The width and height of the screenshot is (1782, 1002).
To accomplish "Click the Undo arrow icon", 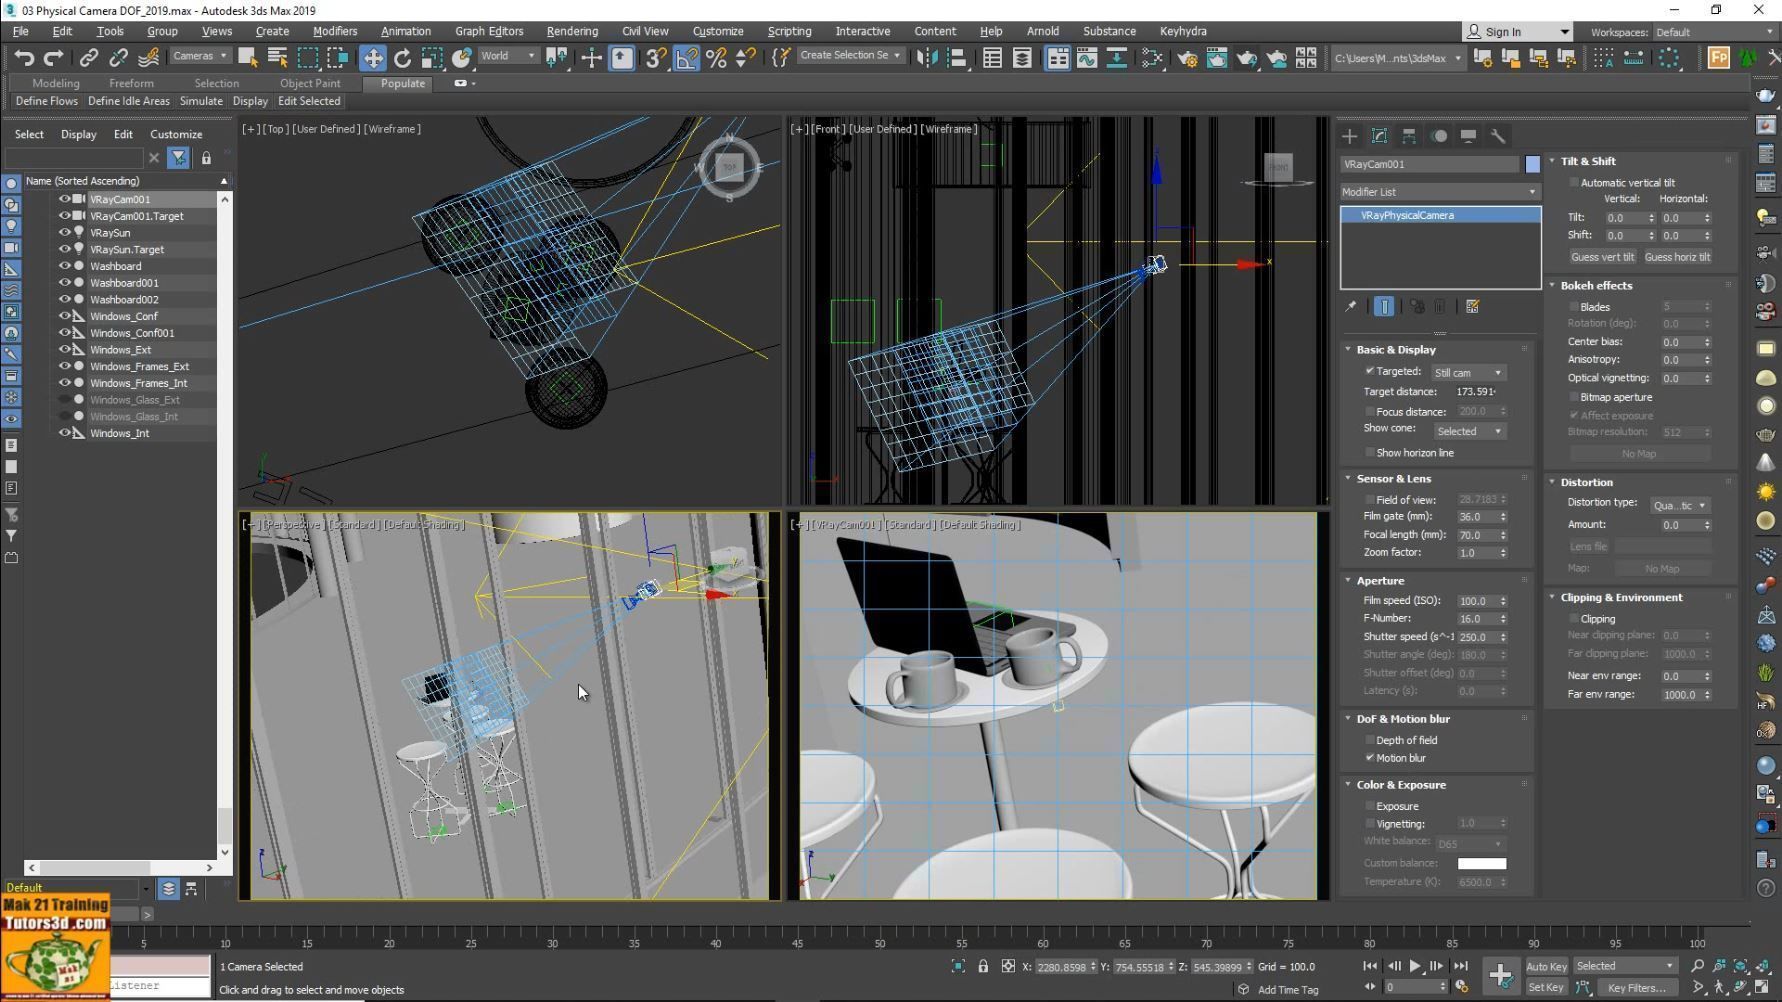I will click(24, 57).
